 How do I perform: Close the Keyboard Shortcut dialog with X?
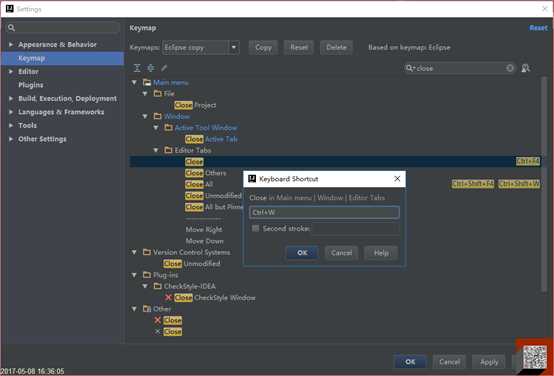[x=397, y=178]
